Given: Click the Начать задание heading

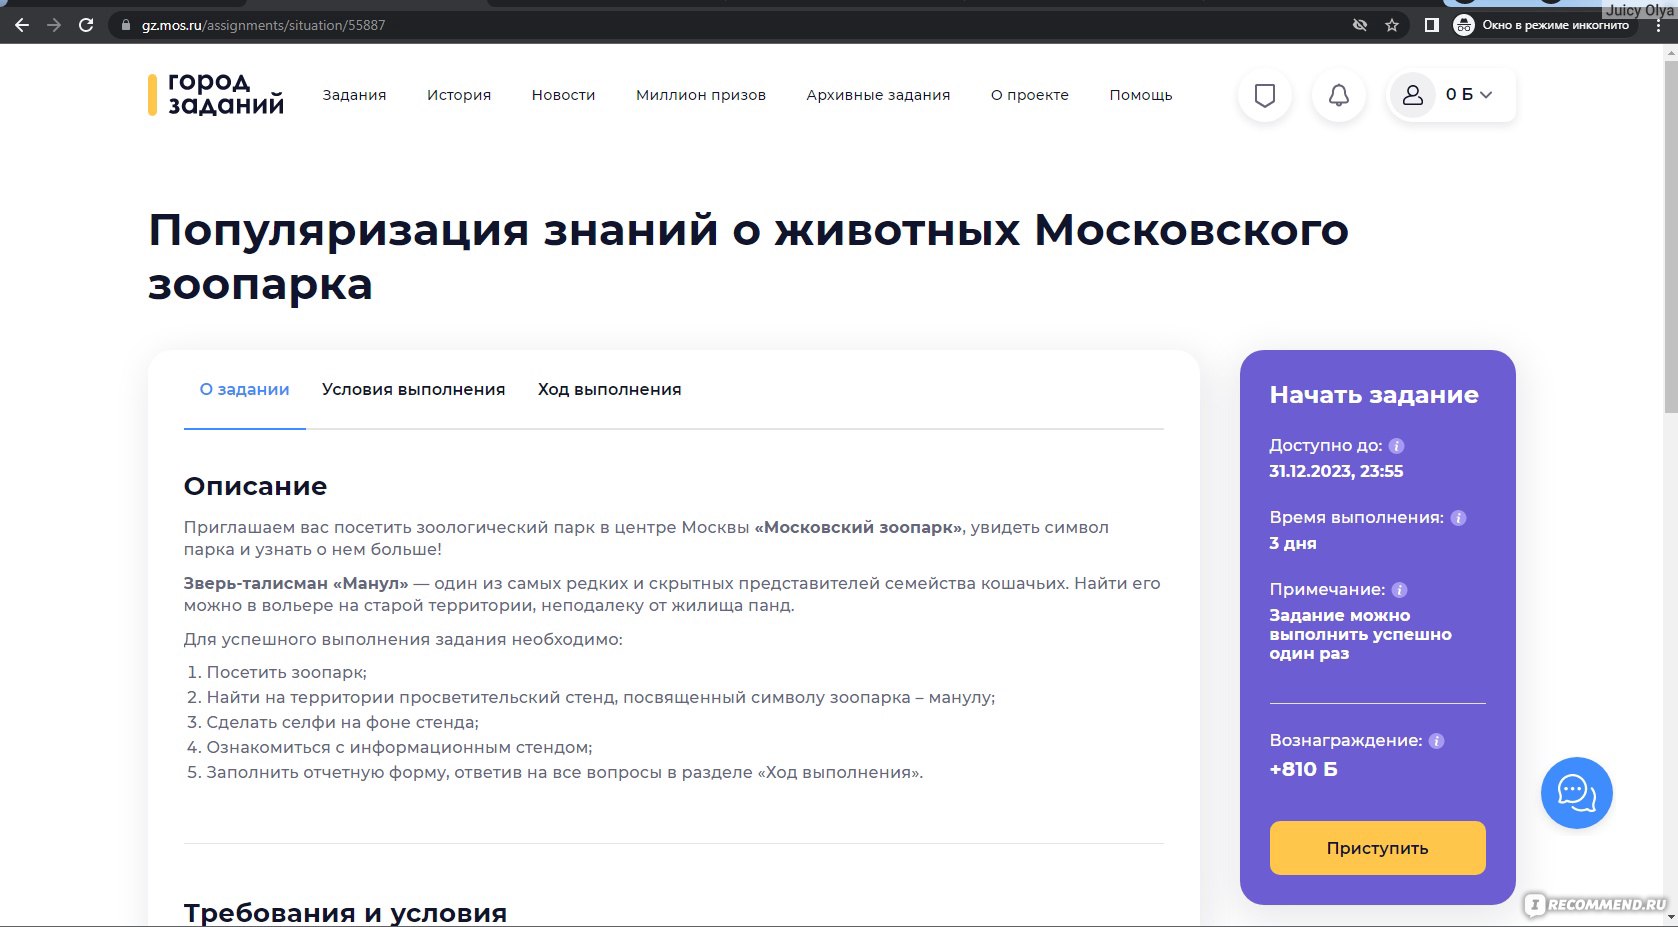Looking at the screenshot, I should 1374,395.
